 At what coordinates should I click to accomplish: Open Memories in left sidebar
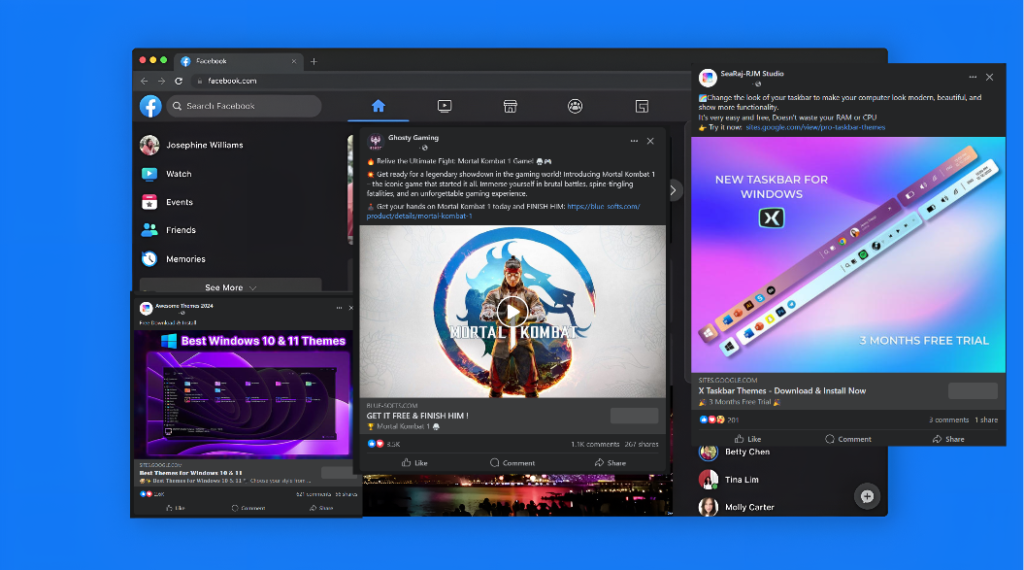point(173,259)
